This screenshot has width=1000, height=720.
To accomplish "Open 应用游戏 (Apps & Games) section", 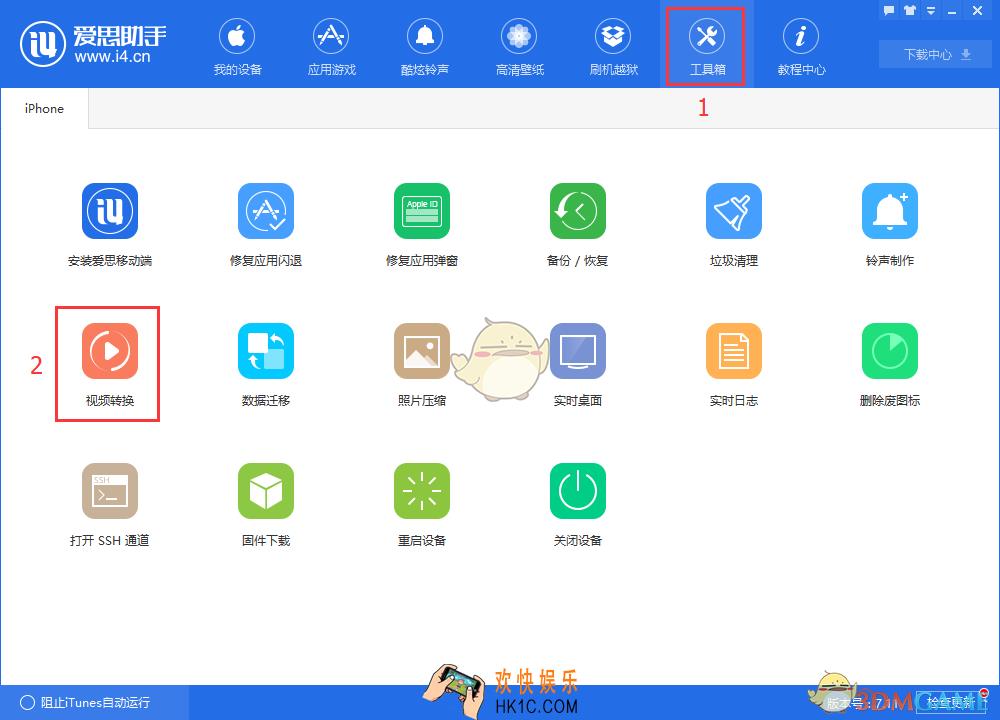I will pos(331,47).
